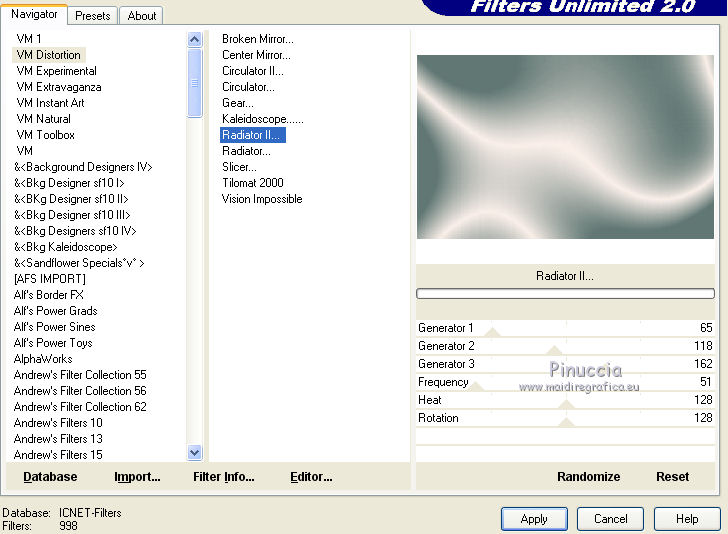
Task: Select the VM Distortion category
Action: [x=49, y=55]
